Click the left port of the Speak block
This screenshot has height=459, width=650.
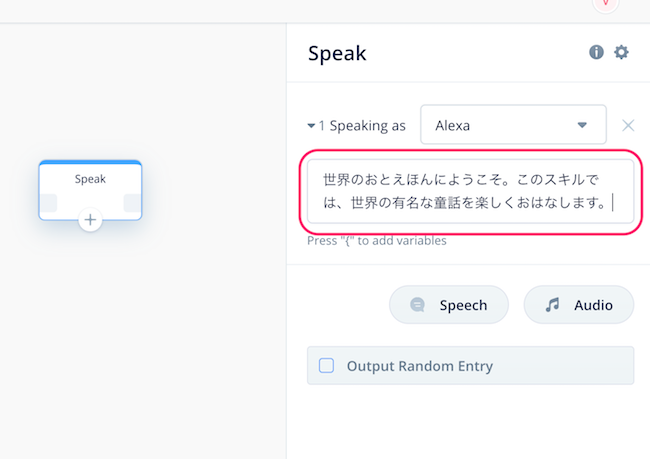click(x=49, y=203)
